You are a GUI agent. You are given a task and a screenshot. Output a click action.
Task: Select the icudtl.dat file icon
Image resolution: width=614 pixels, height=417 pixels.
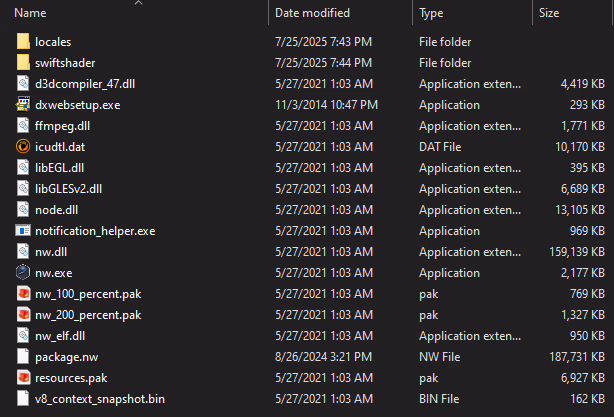tap(24, 147)
